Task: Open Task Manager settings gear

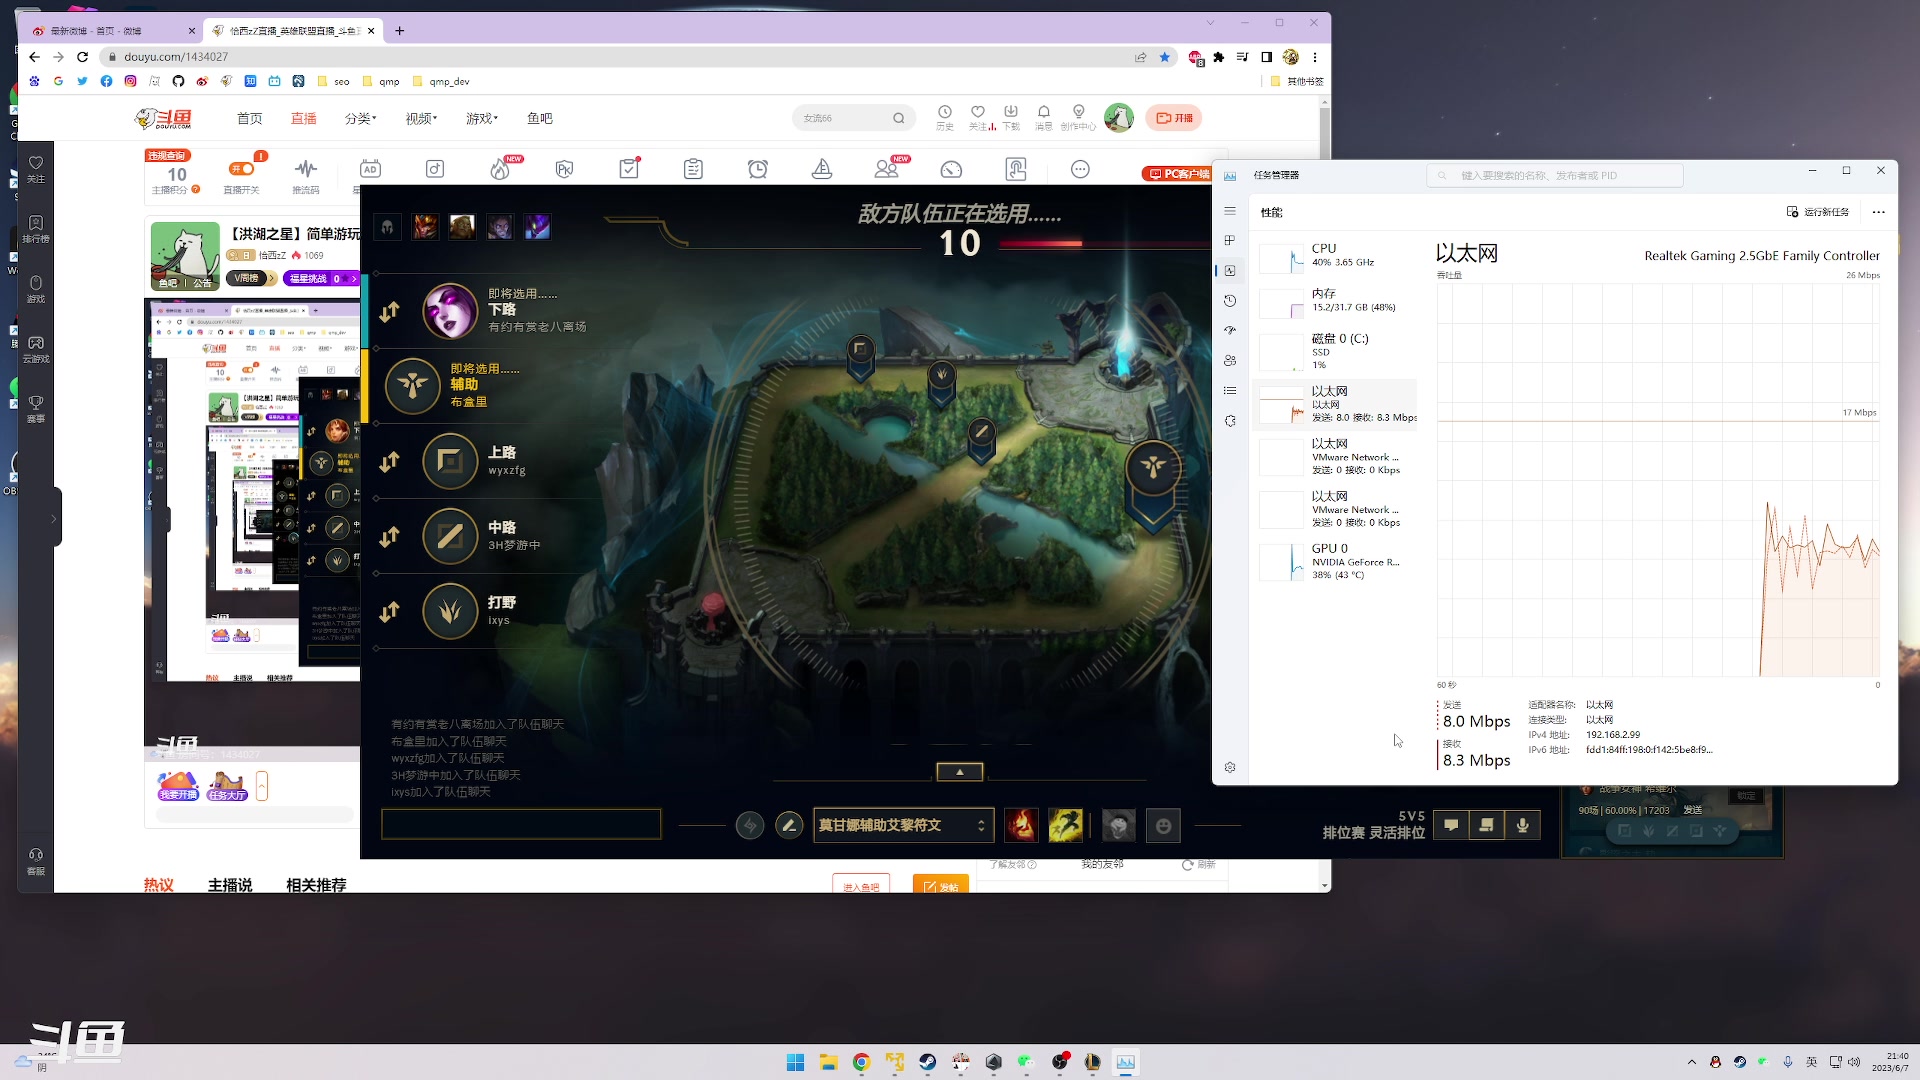Action: click(1230, 767)
